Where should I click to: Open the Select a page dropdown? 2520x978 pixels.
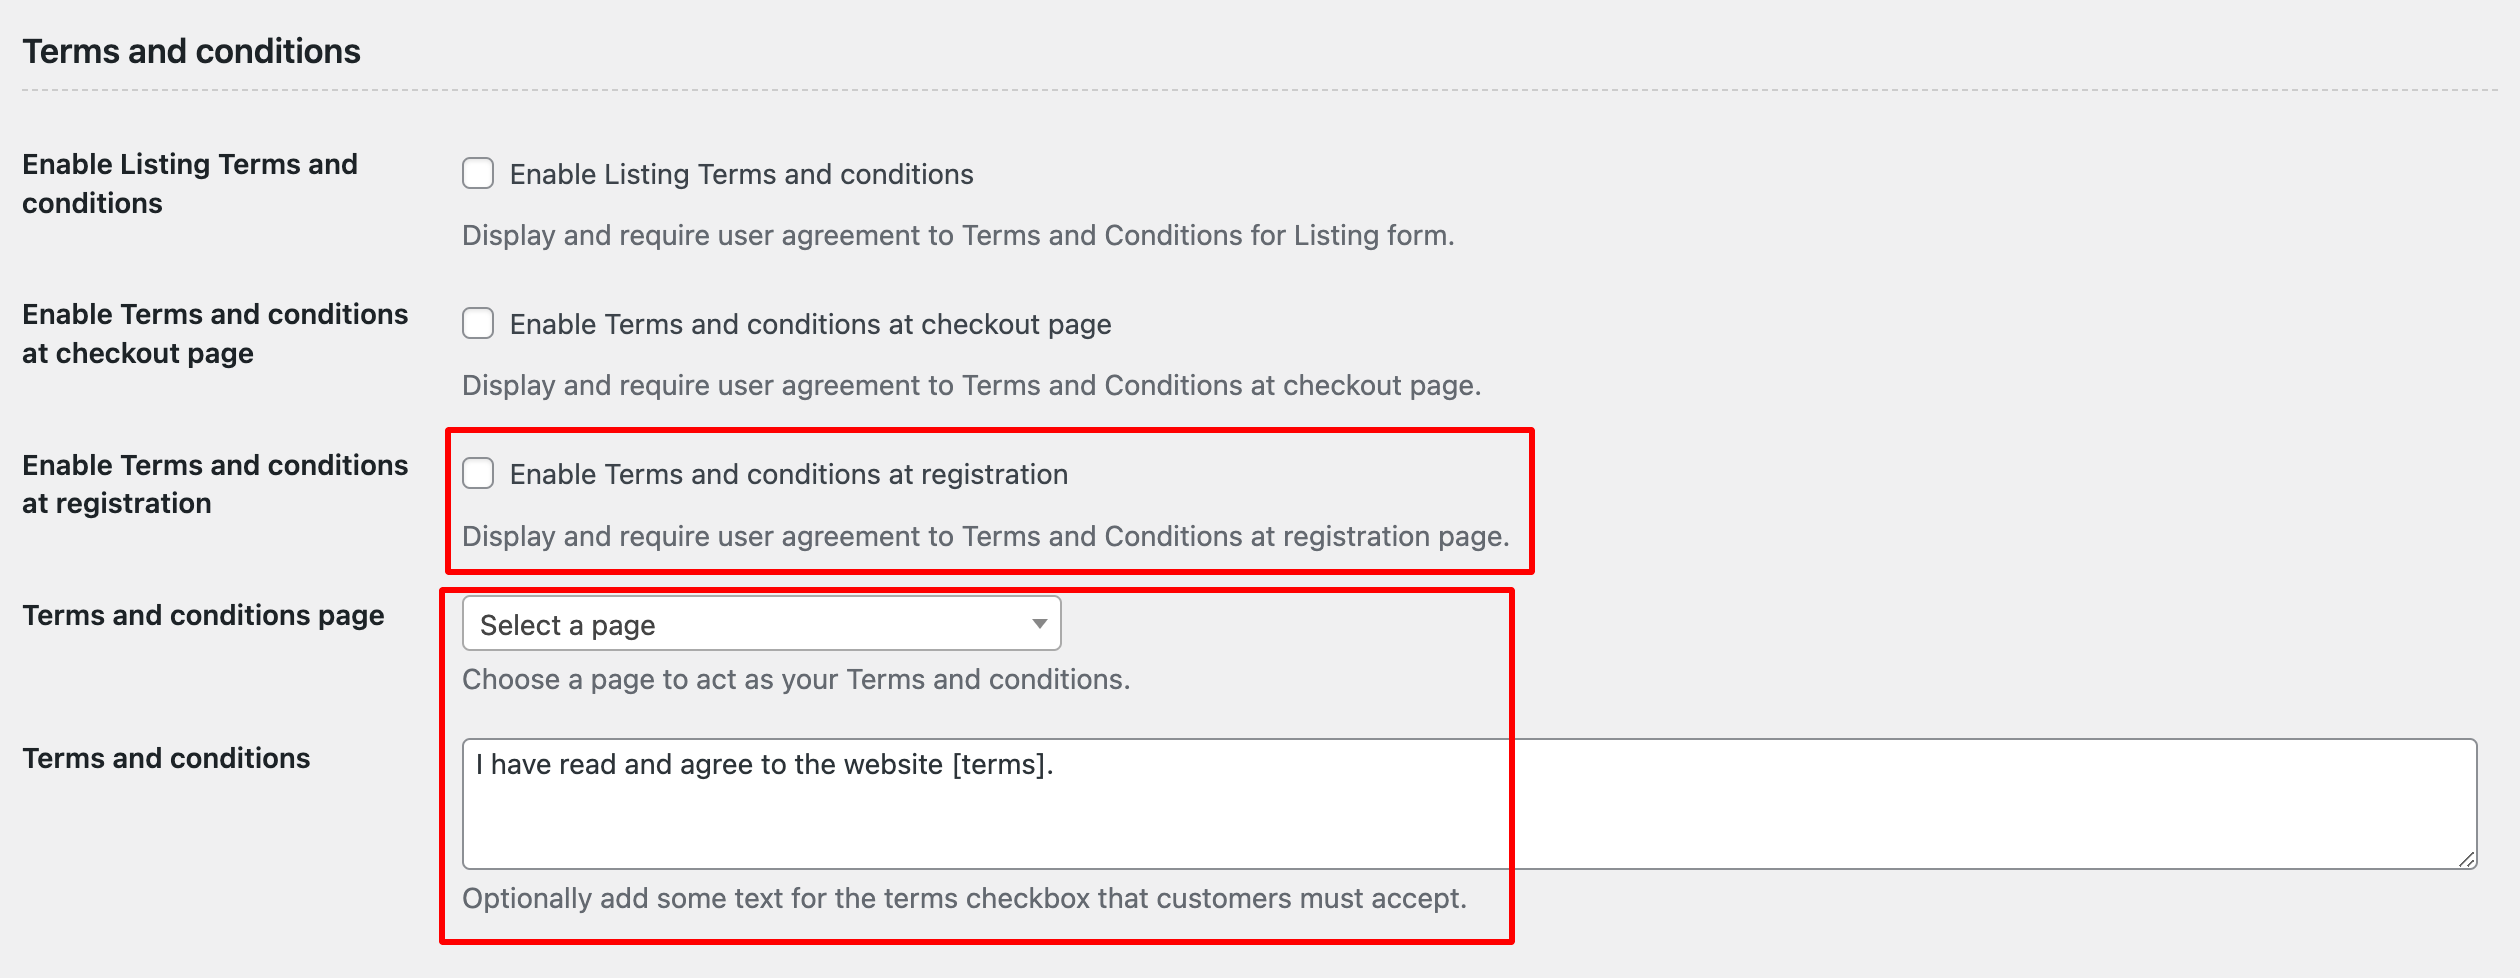(761, 624)
